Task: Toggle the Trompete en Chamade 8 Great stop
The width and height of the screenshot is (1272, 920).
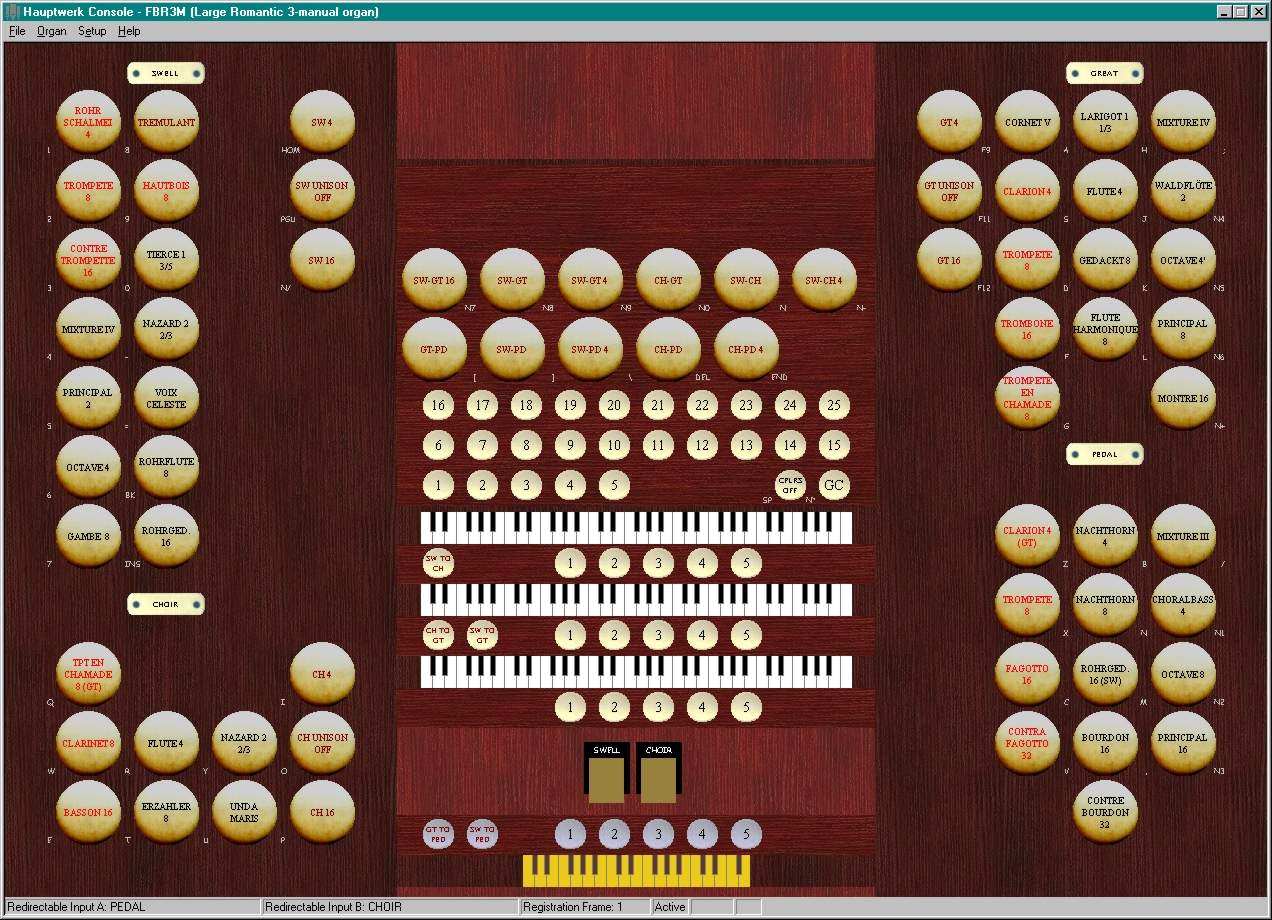Action: pyautogui.click(x=1027, y=398)
